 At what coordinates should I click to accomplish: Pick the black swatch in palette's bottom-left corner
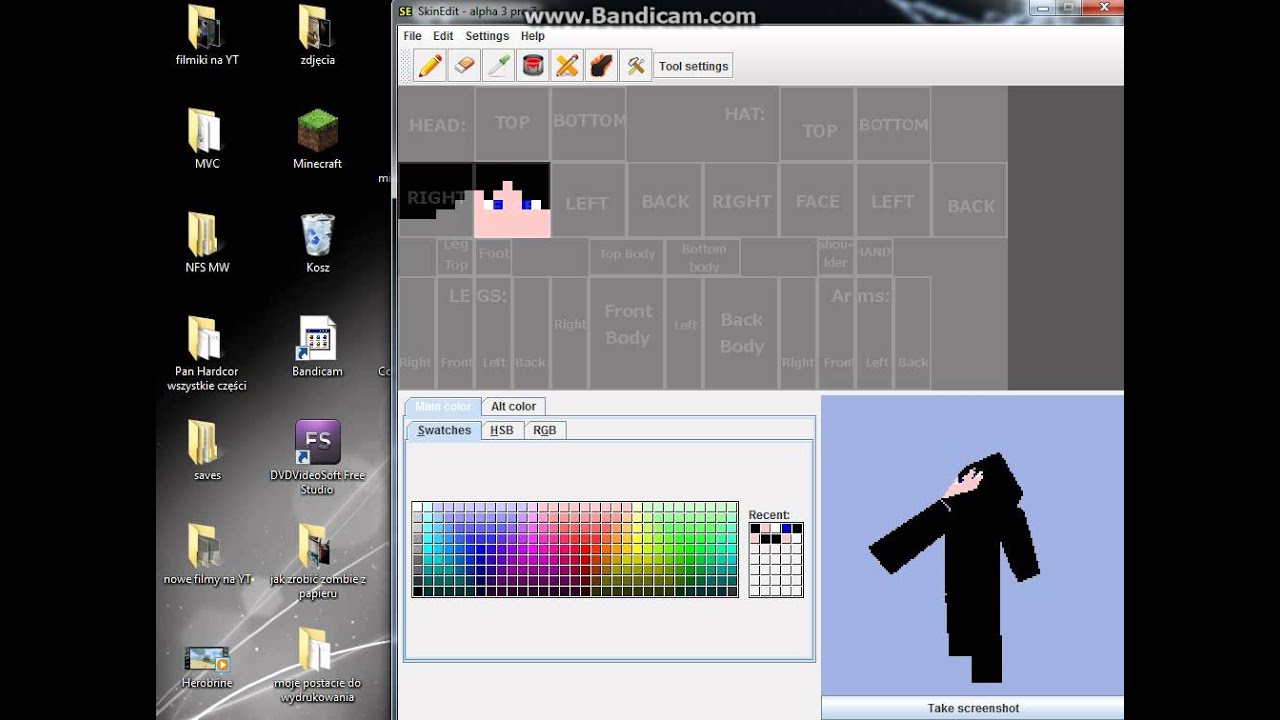coord(418,591)
